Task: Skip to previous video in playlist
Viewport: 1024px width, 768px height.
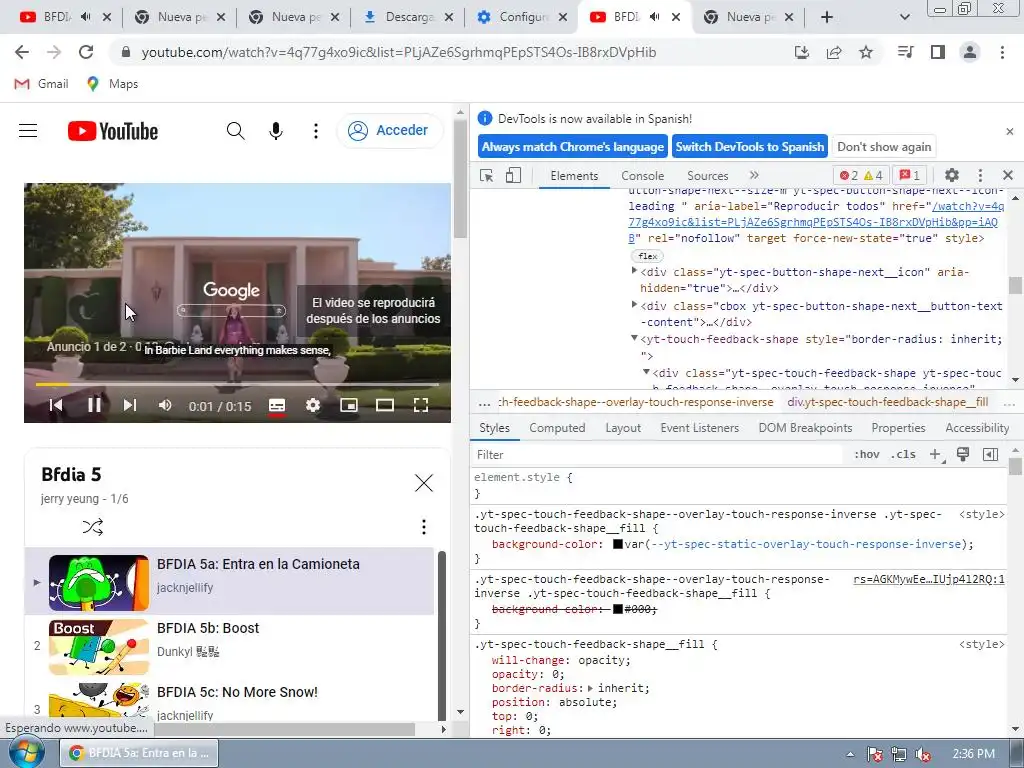Action: click(56, 406)
